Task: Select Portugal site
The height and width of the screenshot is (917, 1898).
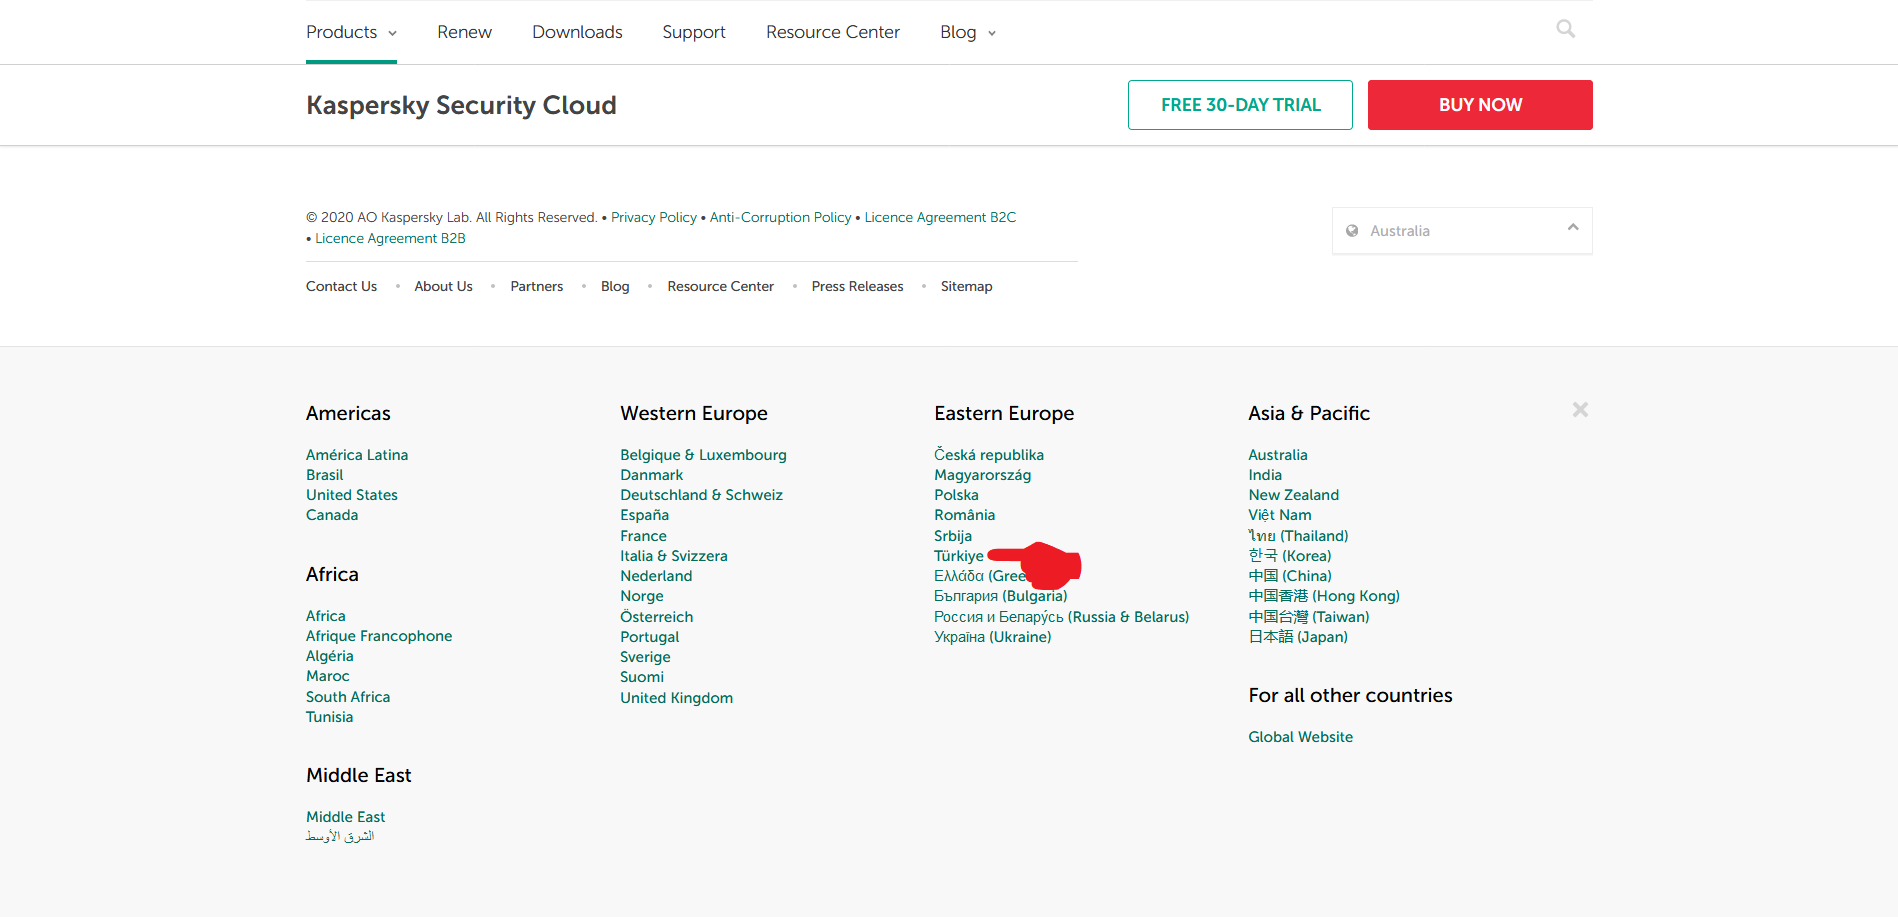Action: 649,637
